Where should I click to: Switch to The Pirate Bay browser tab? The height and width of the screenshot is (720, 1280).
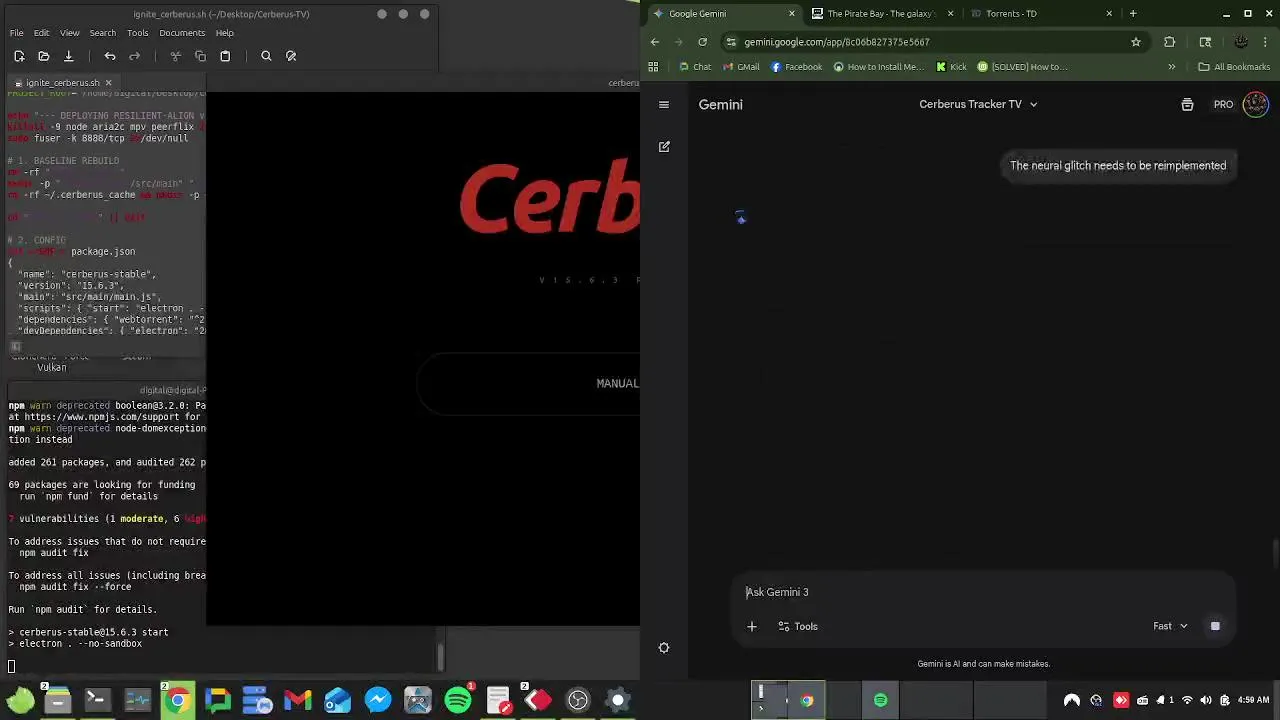point(880,14)
